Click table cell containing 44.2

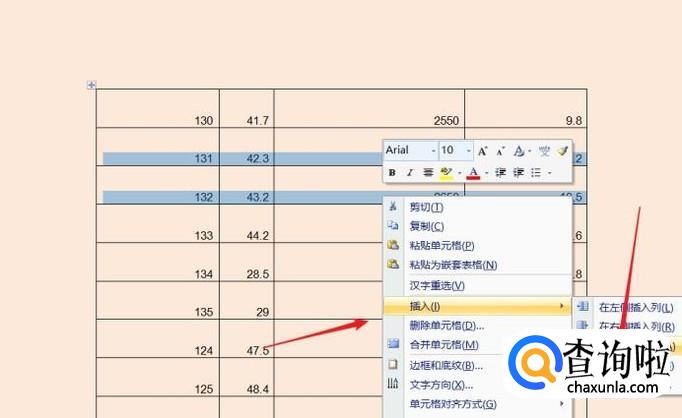247,223
